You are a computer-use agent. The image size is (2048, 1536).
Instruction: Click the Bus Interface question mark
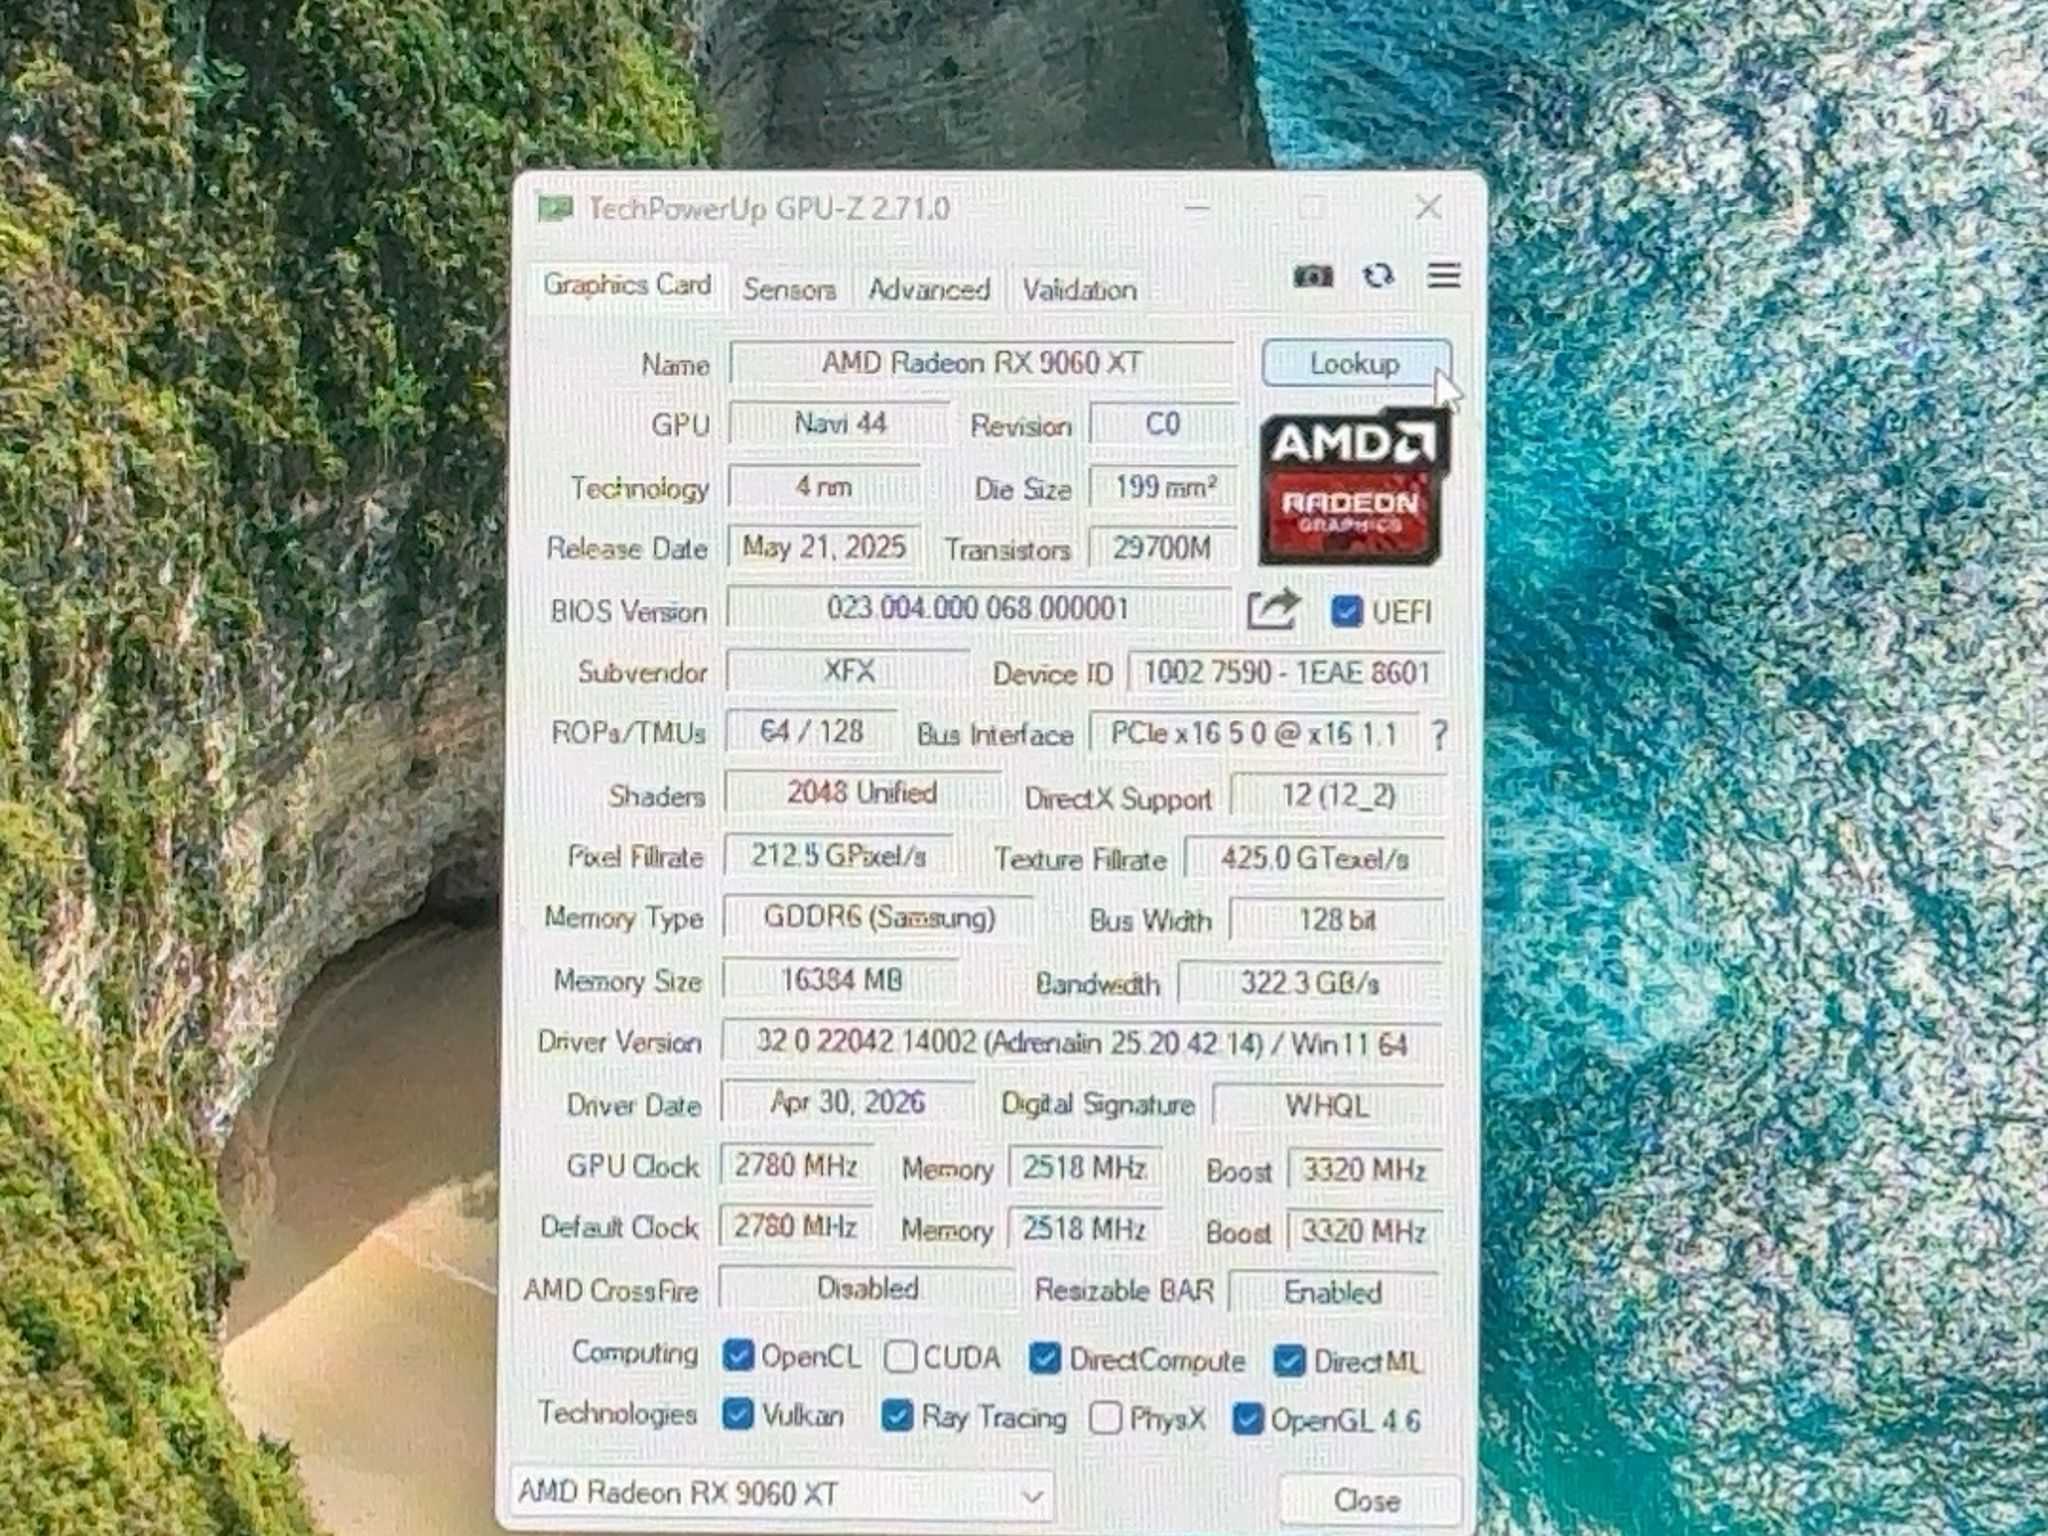(1439, 736)
